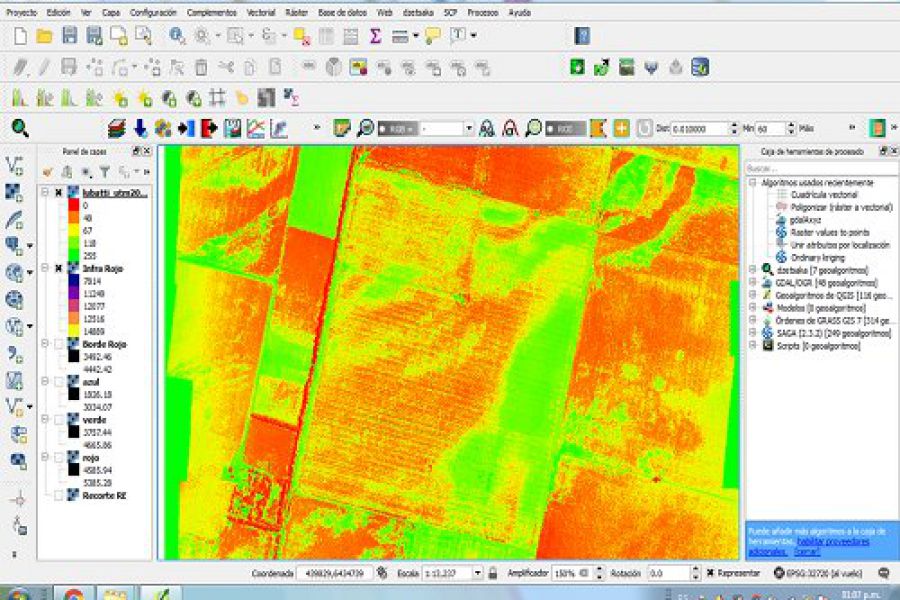Show the Recorte RE layer
900x600 pixels.
59,496
